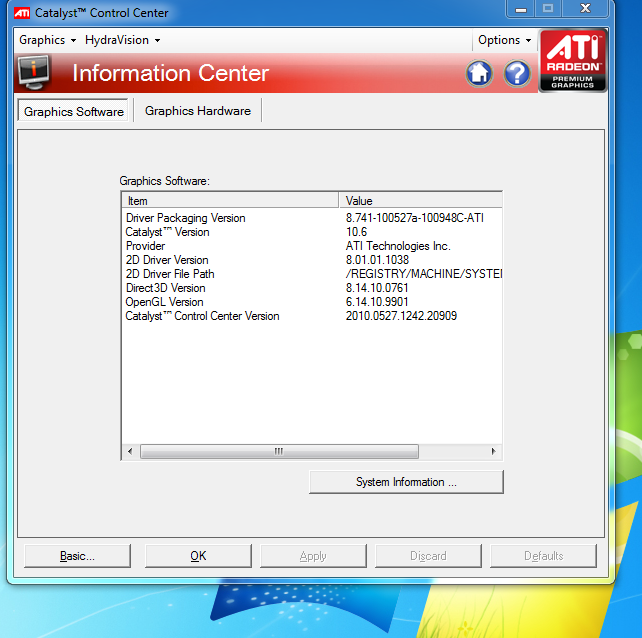The image size is (642, 638).
Task: Click the Home icon in the Information Center banner
Action: [x=479, y=74]
